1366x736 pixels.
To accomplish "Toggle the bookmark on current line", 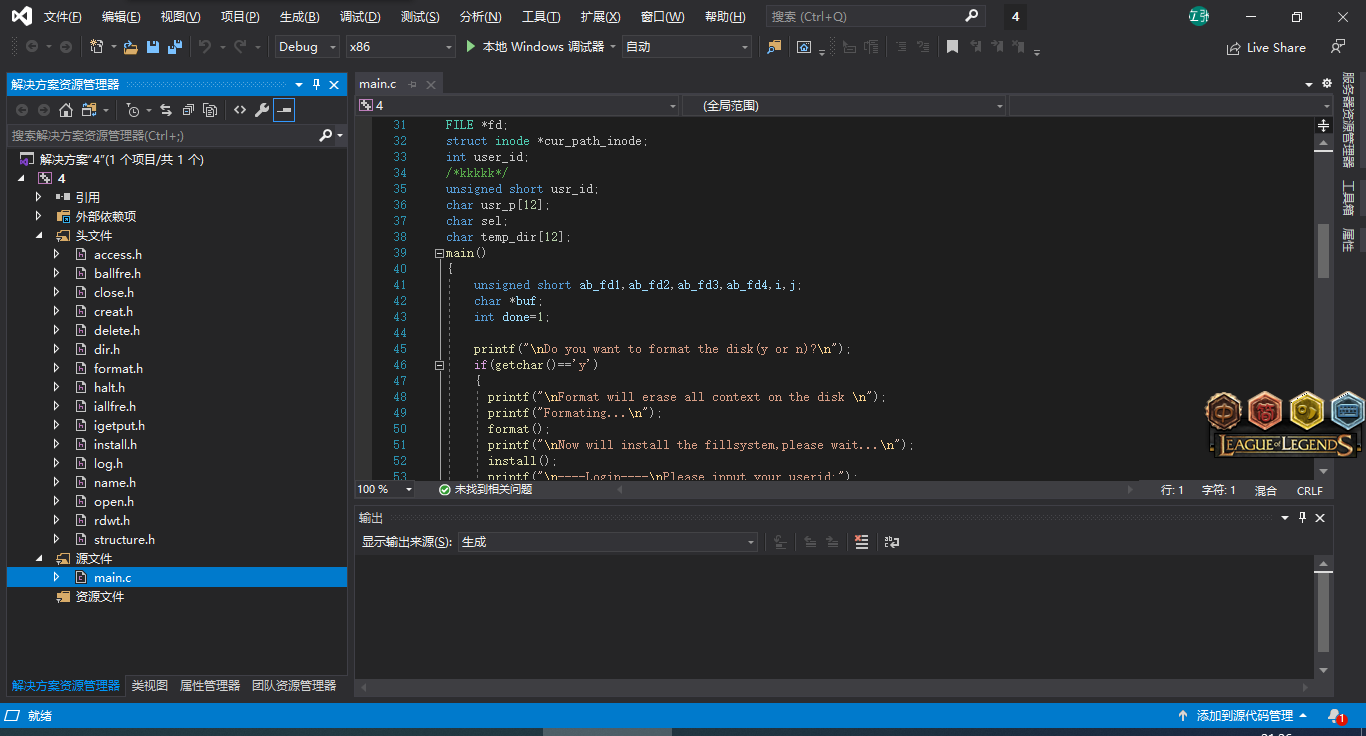I will click(x=952, y=47).
